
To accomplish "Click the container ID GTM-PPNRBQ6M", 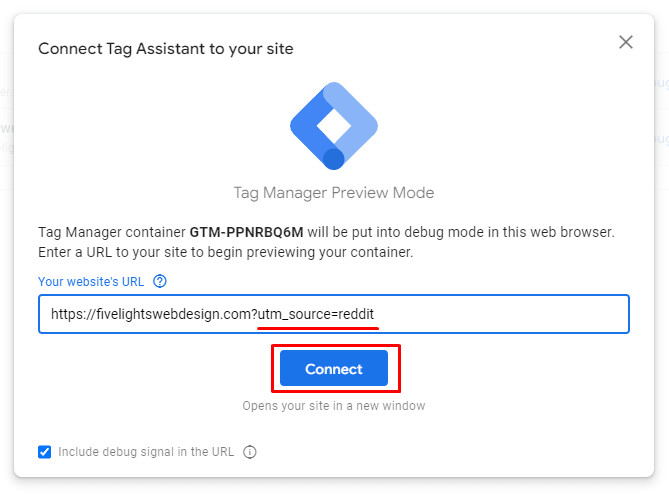I will [x=246, y=232].
